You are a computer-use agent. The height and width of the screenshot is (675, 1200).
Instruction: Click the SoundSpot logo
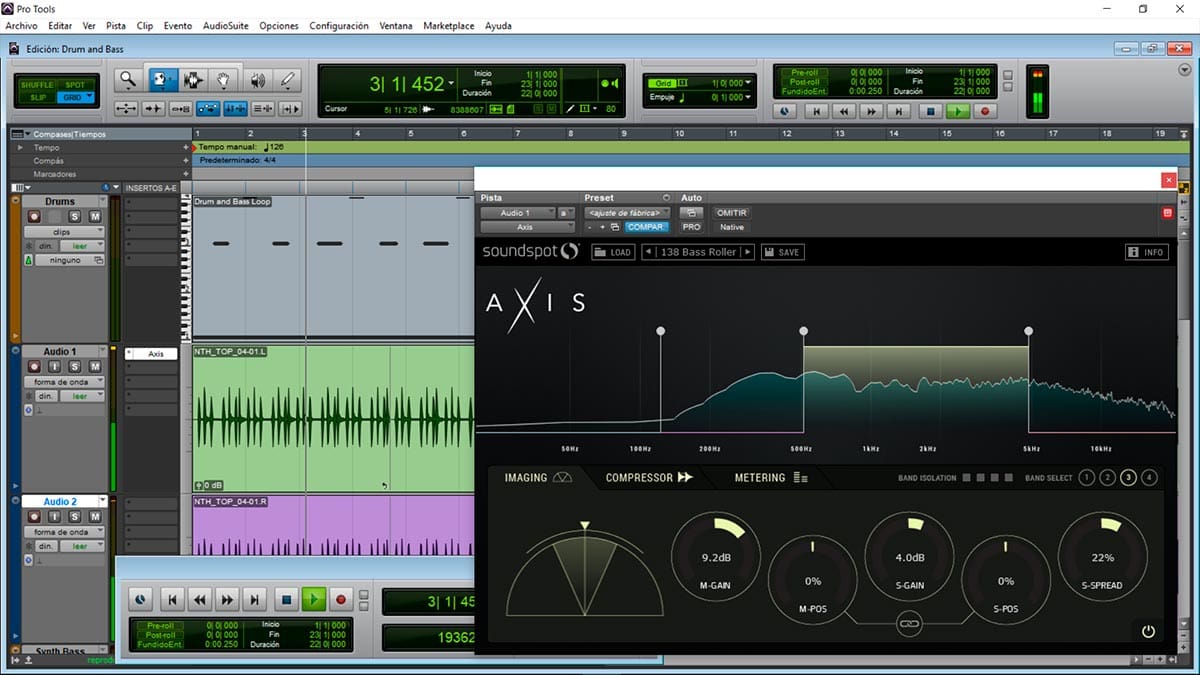tap(531, 252)
